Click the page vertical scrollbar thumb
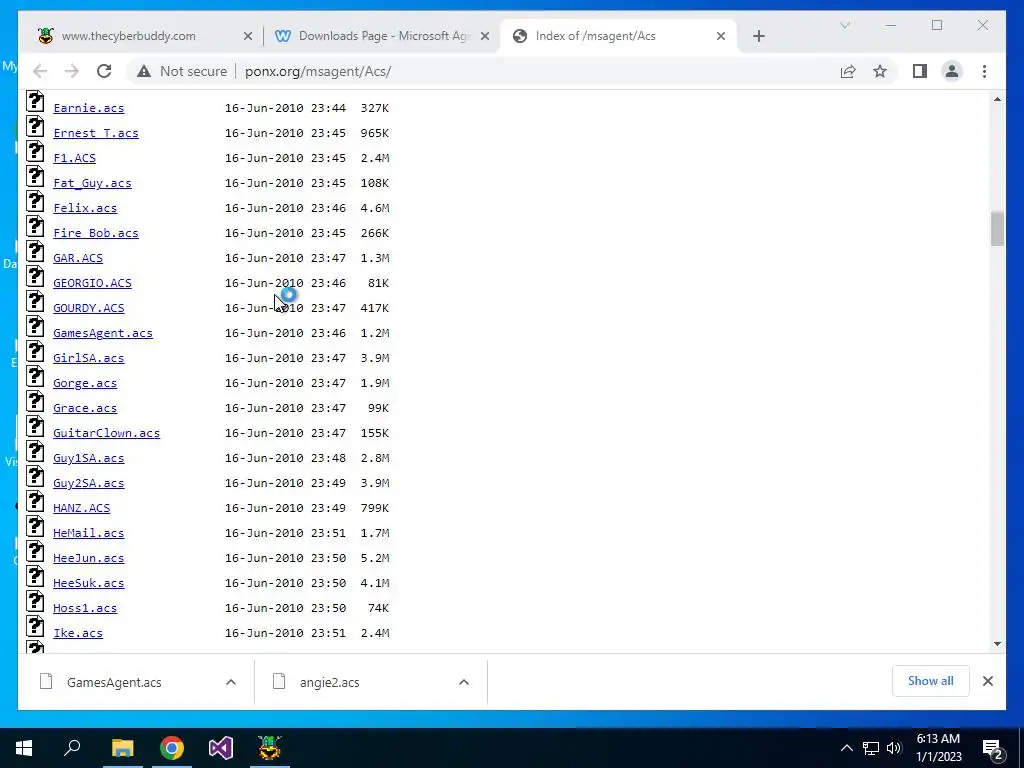The height and width of the screenshot is (768, 1024). tap(997, 229)
